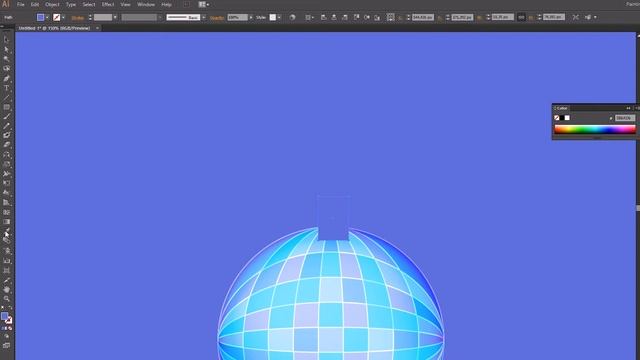Image resolution: width=640 pixels, height=360 pixels.
Task: Open the stroke color dropdown in control bar
Action: (x=63, y=17)
